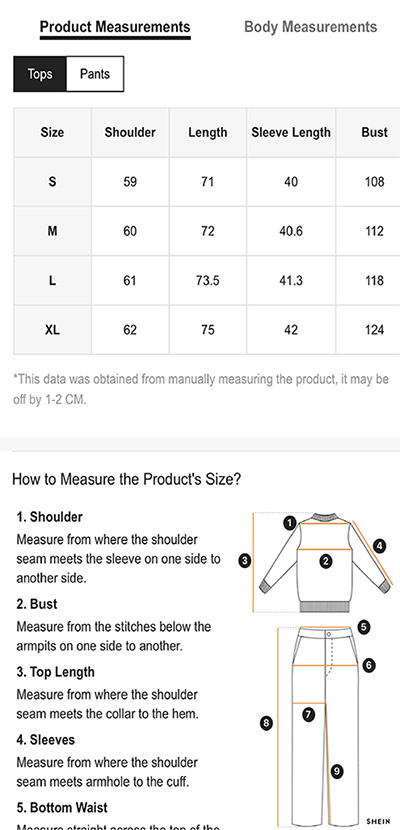This screenshot has width=400, height=830.
Task: Click the number 9 inseam marker on pants
Action: pyautogui.click(x=337, y=771)
